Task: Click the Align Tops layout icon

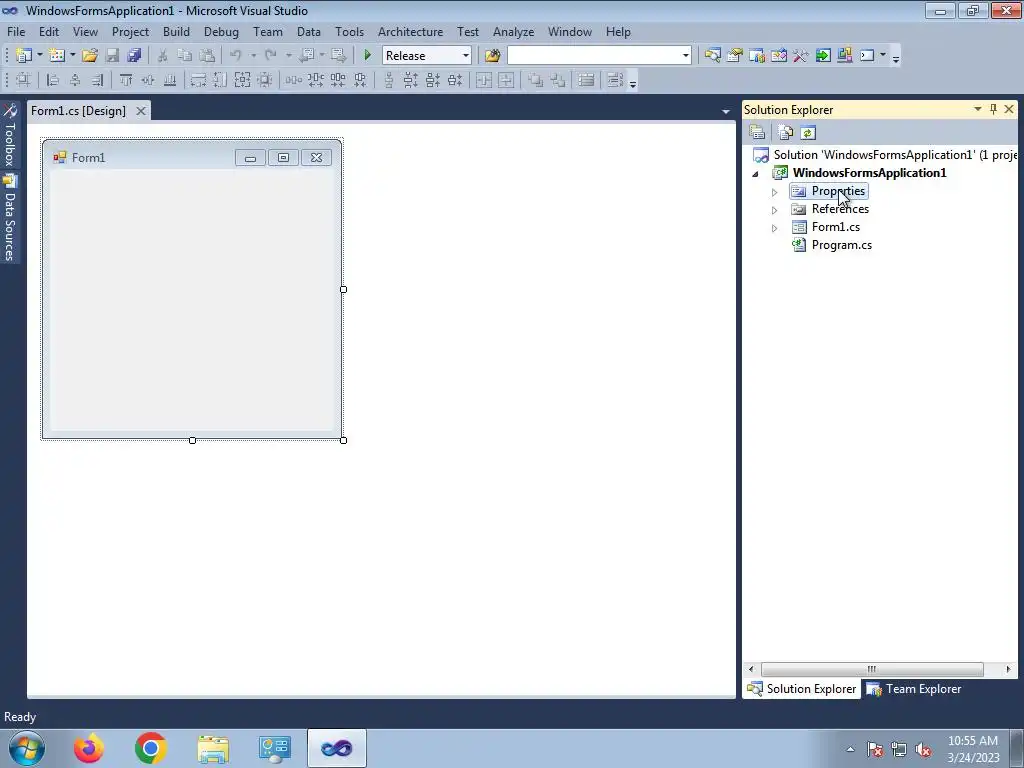Action: (126, 80)
